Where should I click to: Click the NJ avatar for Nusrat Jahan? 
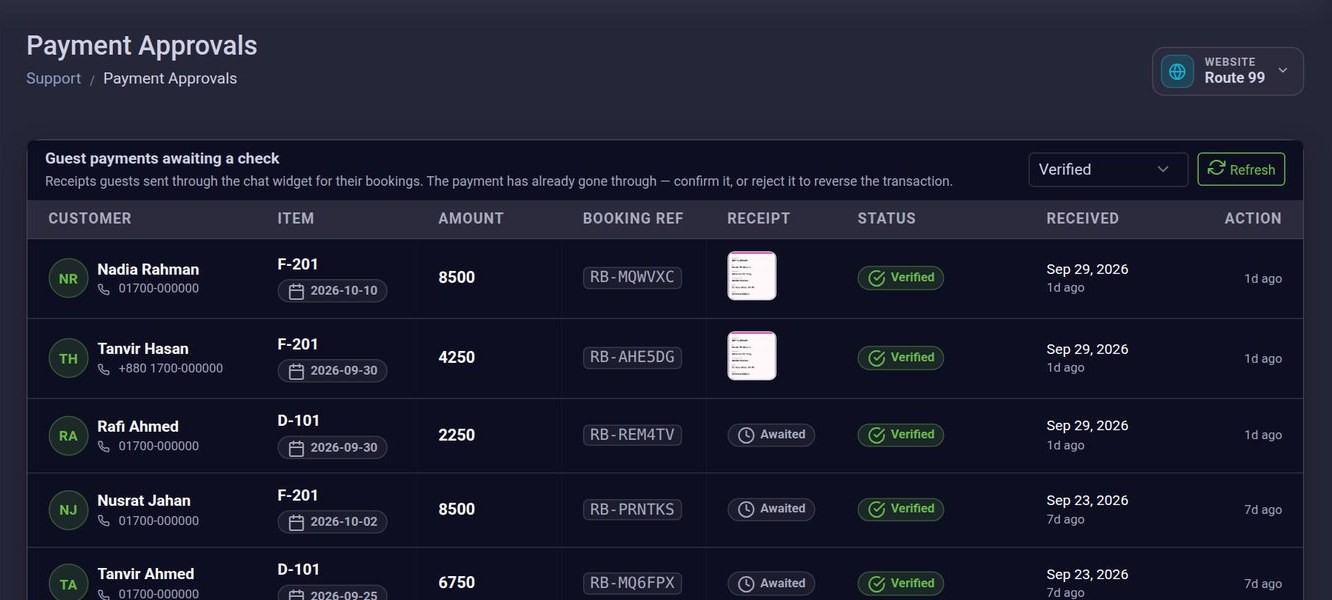point(68,510)
